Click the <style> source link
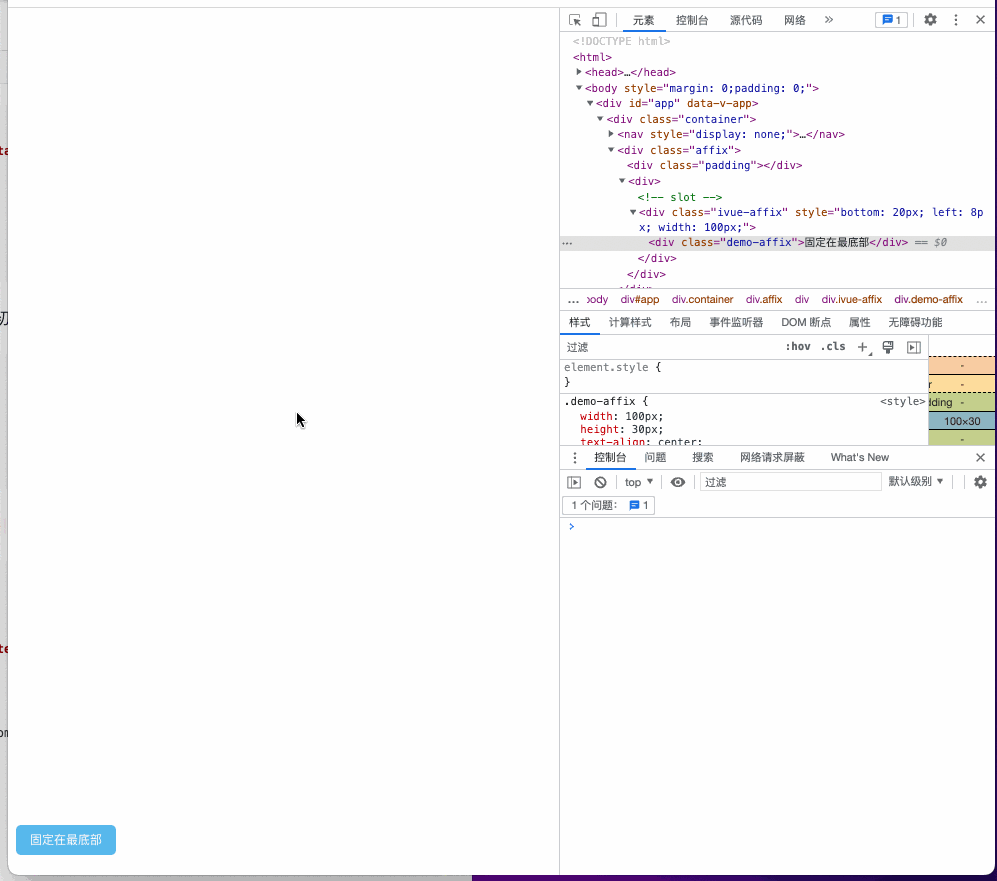Screen dimensions: 997x881 pos(902,402)
